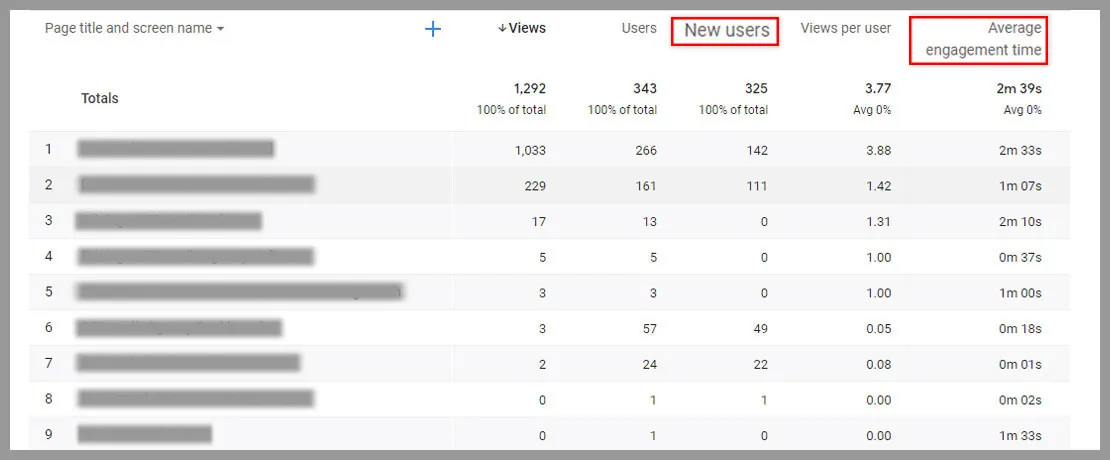The image size is (1110, 460).
Task: Sort the table by the Views column header
Action: click(522, 28)
